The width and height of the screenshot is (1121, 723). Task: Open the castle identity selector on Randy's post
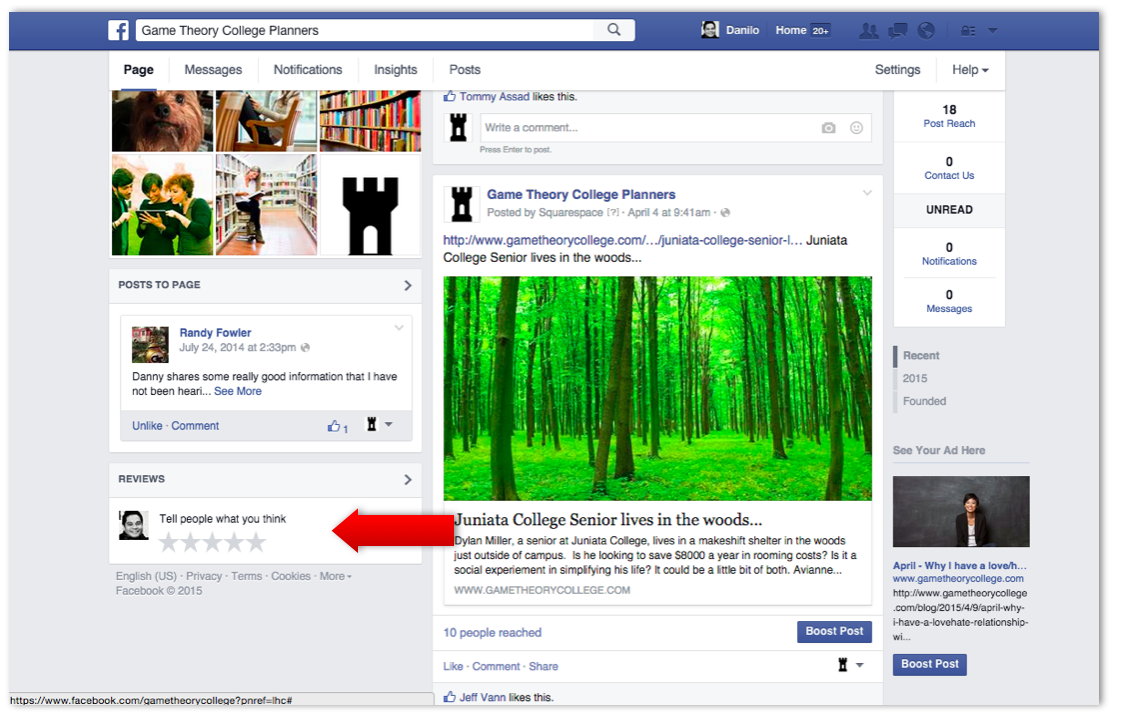click(x=380, y=425)
